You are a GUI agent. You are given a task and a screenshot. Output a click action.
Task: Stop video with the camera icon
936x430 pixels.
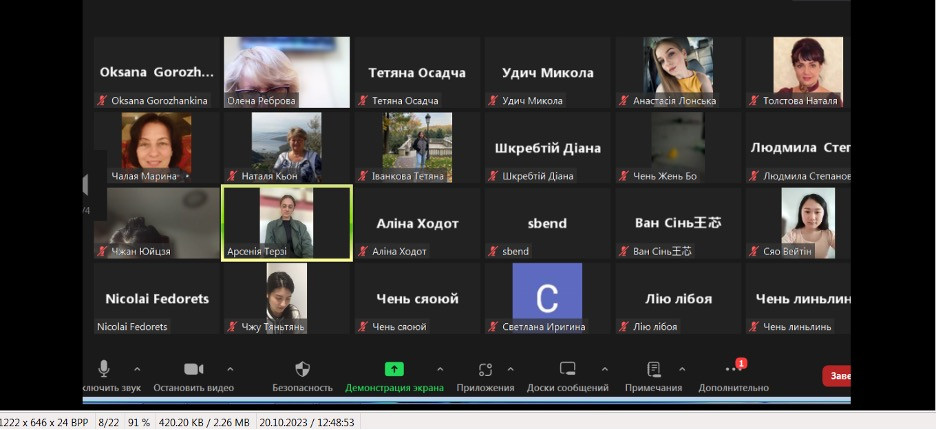[193, 369]
